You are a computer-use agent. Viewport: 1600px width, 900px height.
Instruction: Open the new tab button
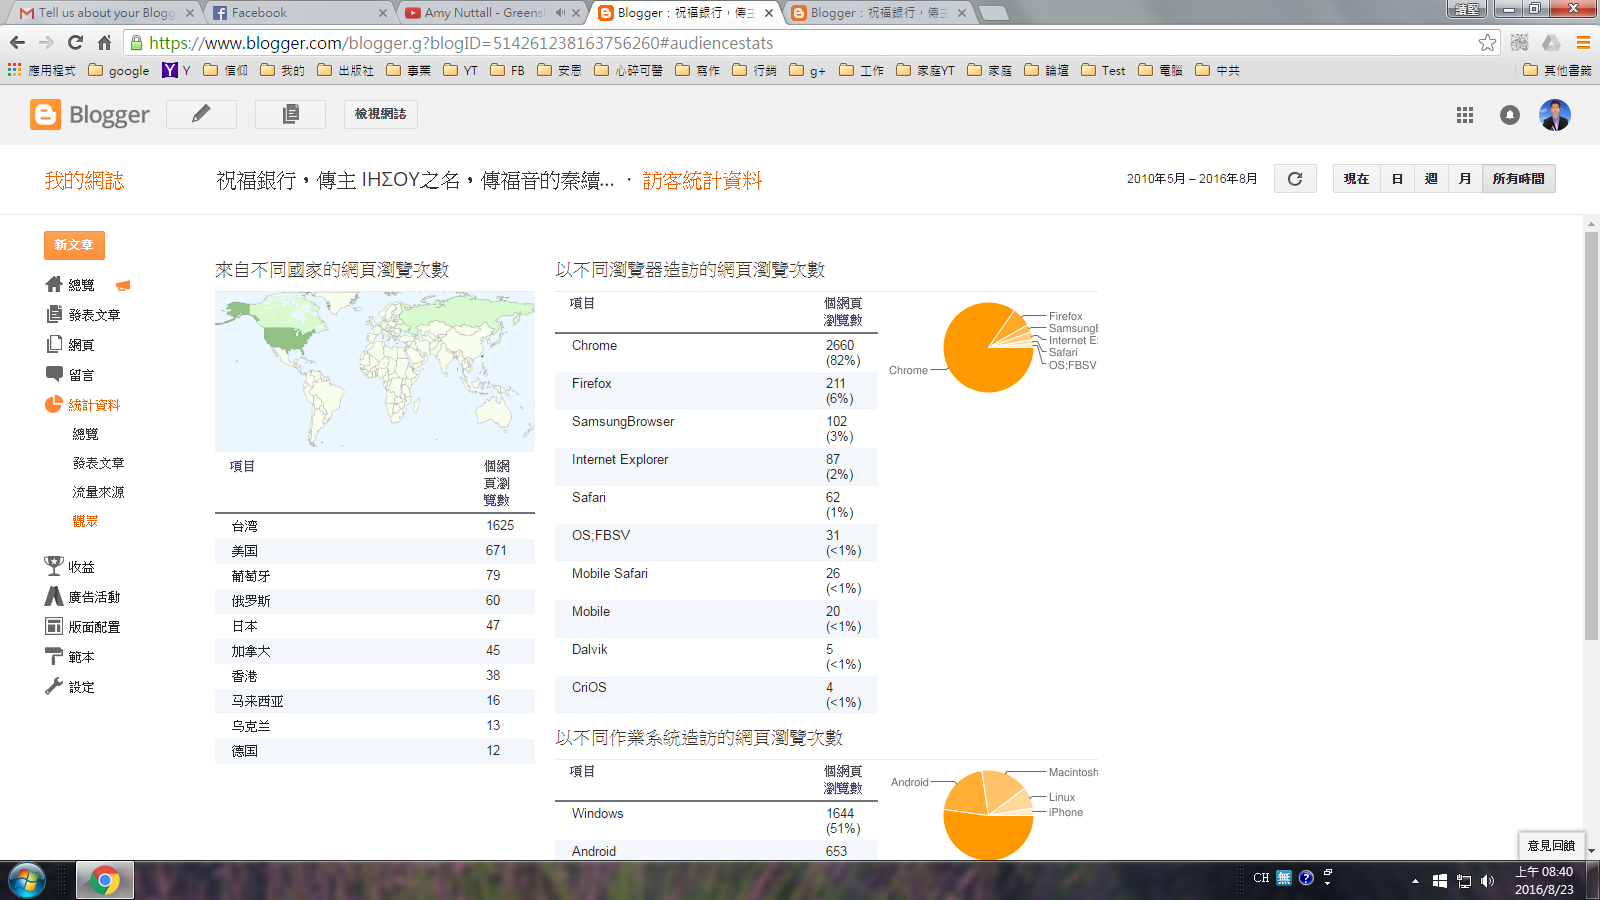click(x=993, y=13)
